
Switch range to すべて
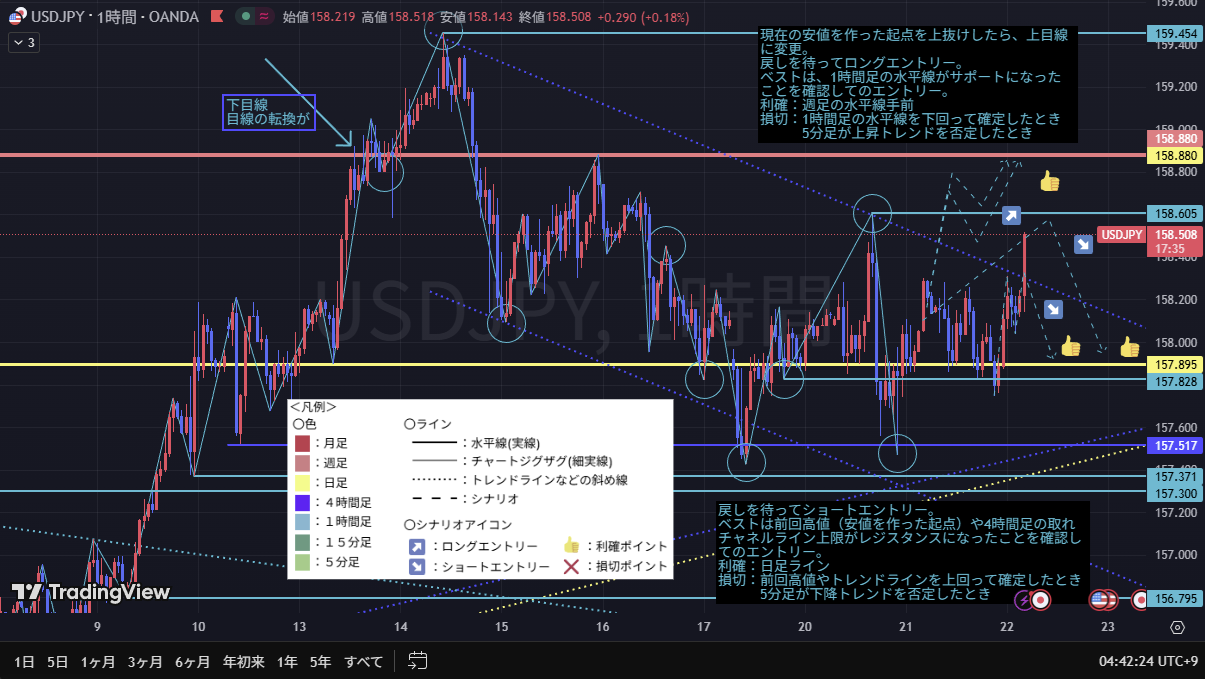(x=363, y=661)
